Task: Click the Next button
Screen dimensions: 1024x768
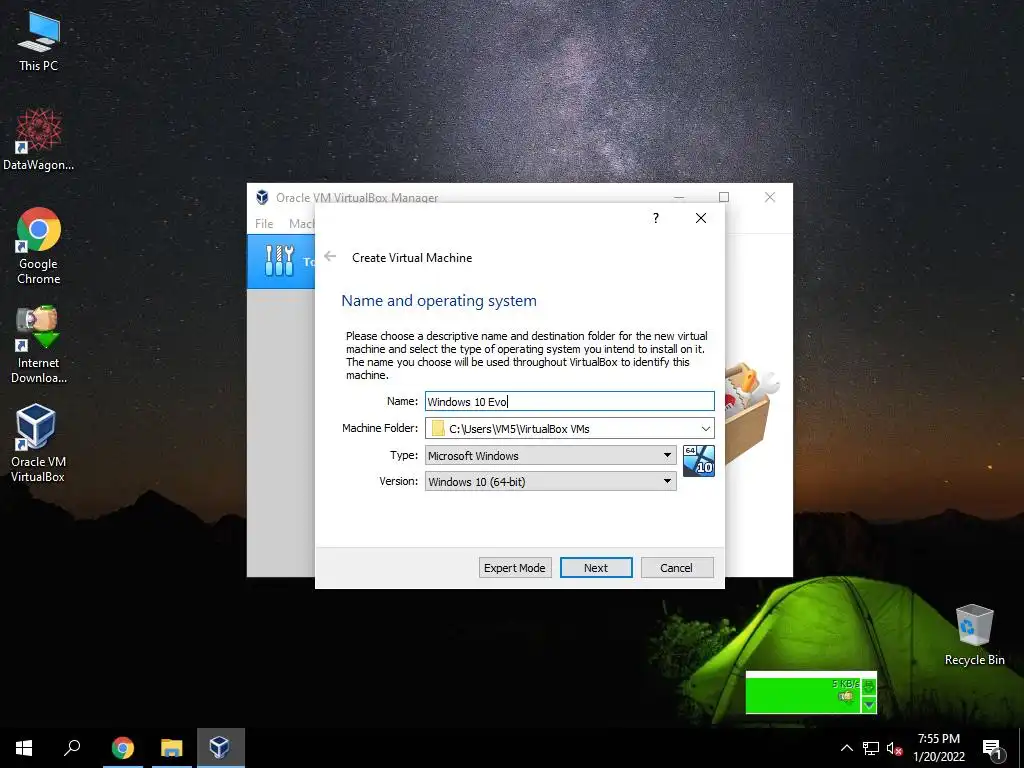Action: [x=596, y=568]
